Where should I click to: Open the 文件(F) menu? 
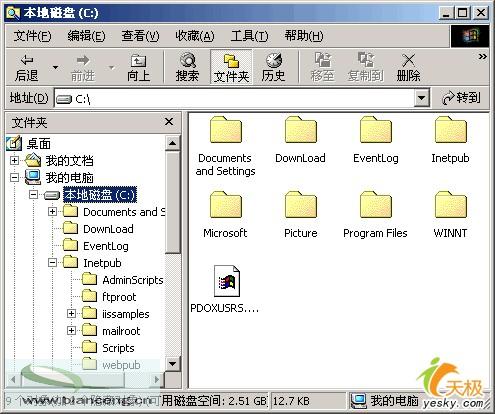point(32,36)
